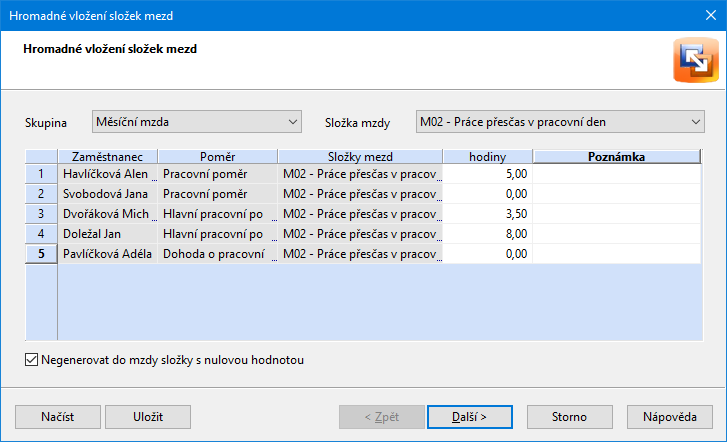Click the Uložit button
This screenshot has width=727, height=442.
tap(148, 417)
